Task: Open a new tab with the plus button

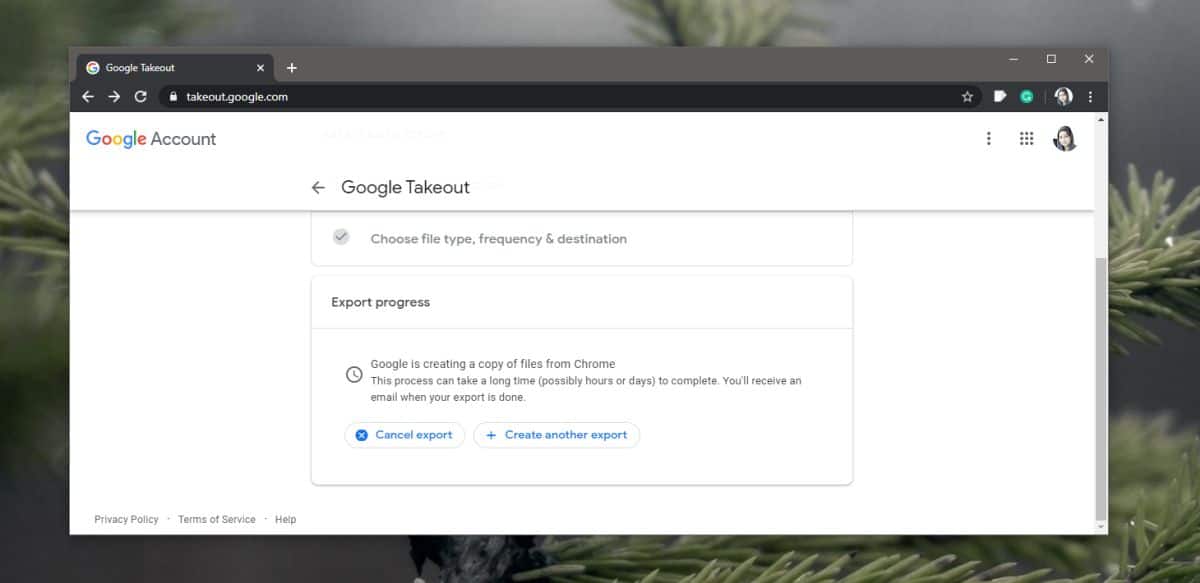Action: [292, 68]
